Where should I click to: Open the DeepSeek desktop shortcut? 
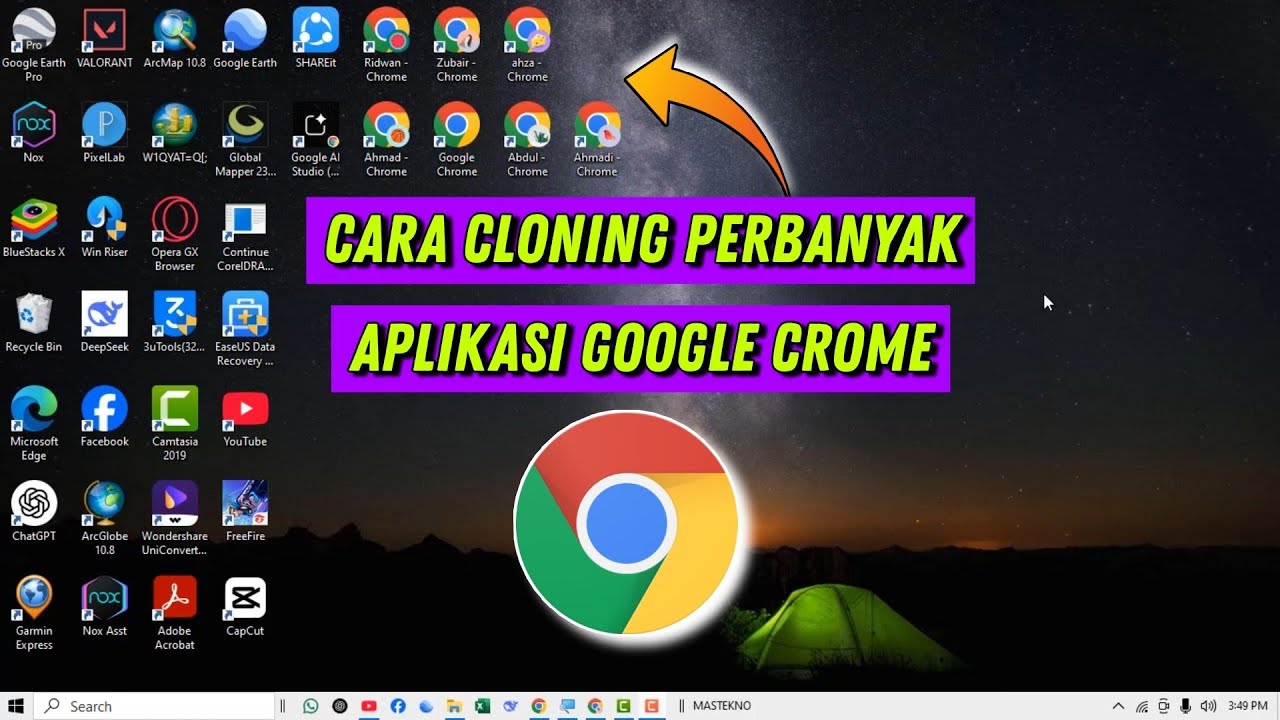click(104, 322)
